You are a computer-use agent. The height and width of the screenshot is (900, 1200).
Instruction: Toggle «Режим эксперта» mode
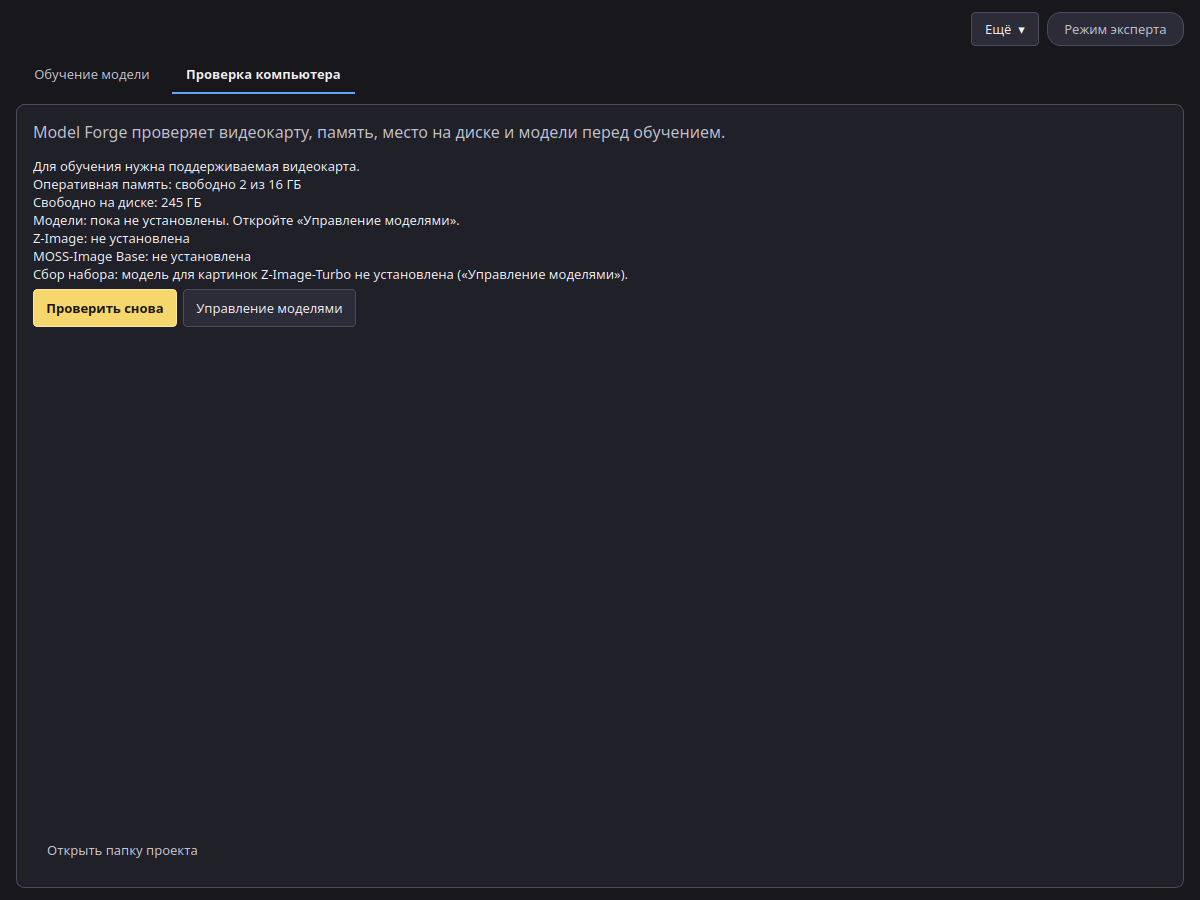click(x=1115, y=29)
